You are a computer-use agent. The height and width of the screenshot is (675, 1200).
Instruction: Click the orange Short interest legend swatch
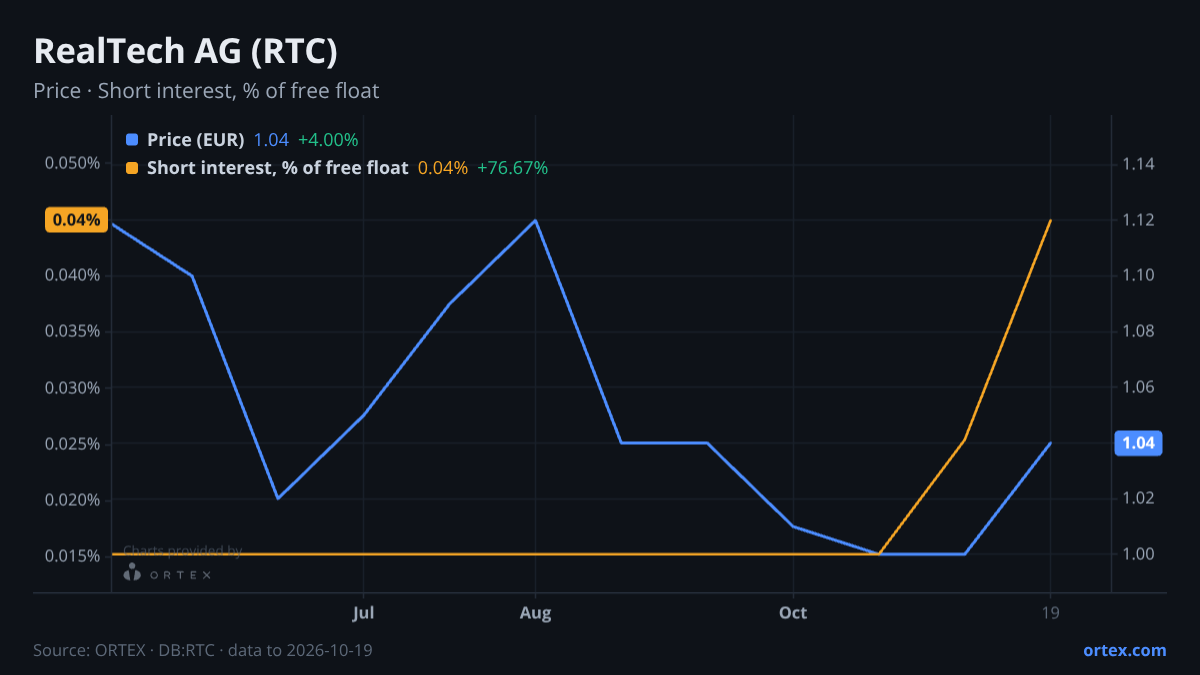point(132,168)
